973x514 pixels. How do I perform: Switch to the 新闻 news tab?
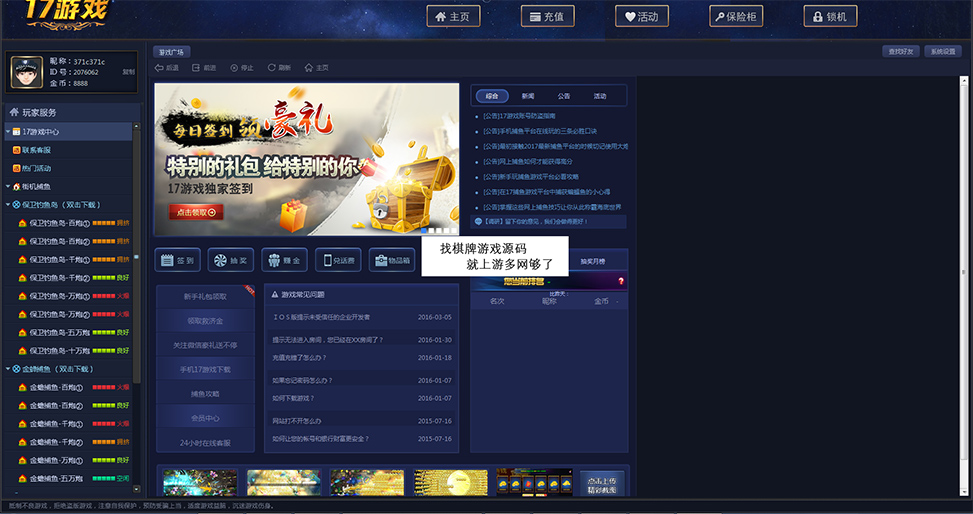(527, 96)
